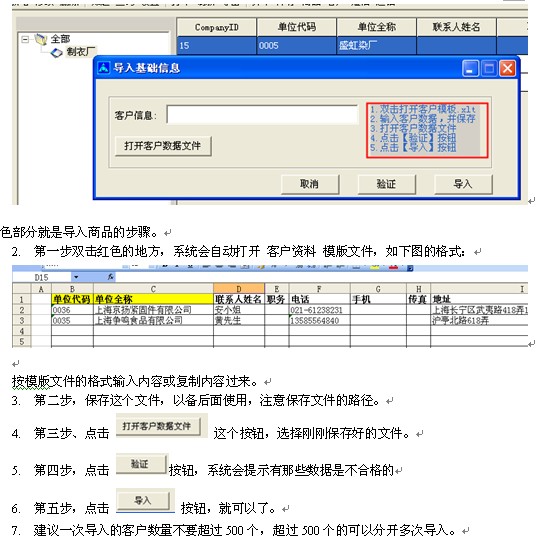Click the red-bordered instruction steps box
Viewport: 544px width, 552px height.
(x=427, y=130)
